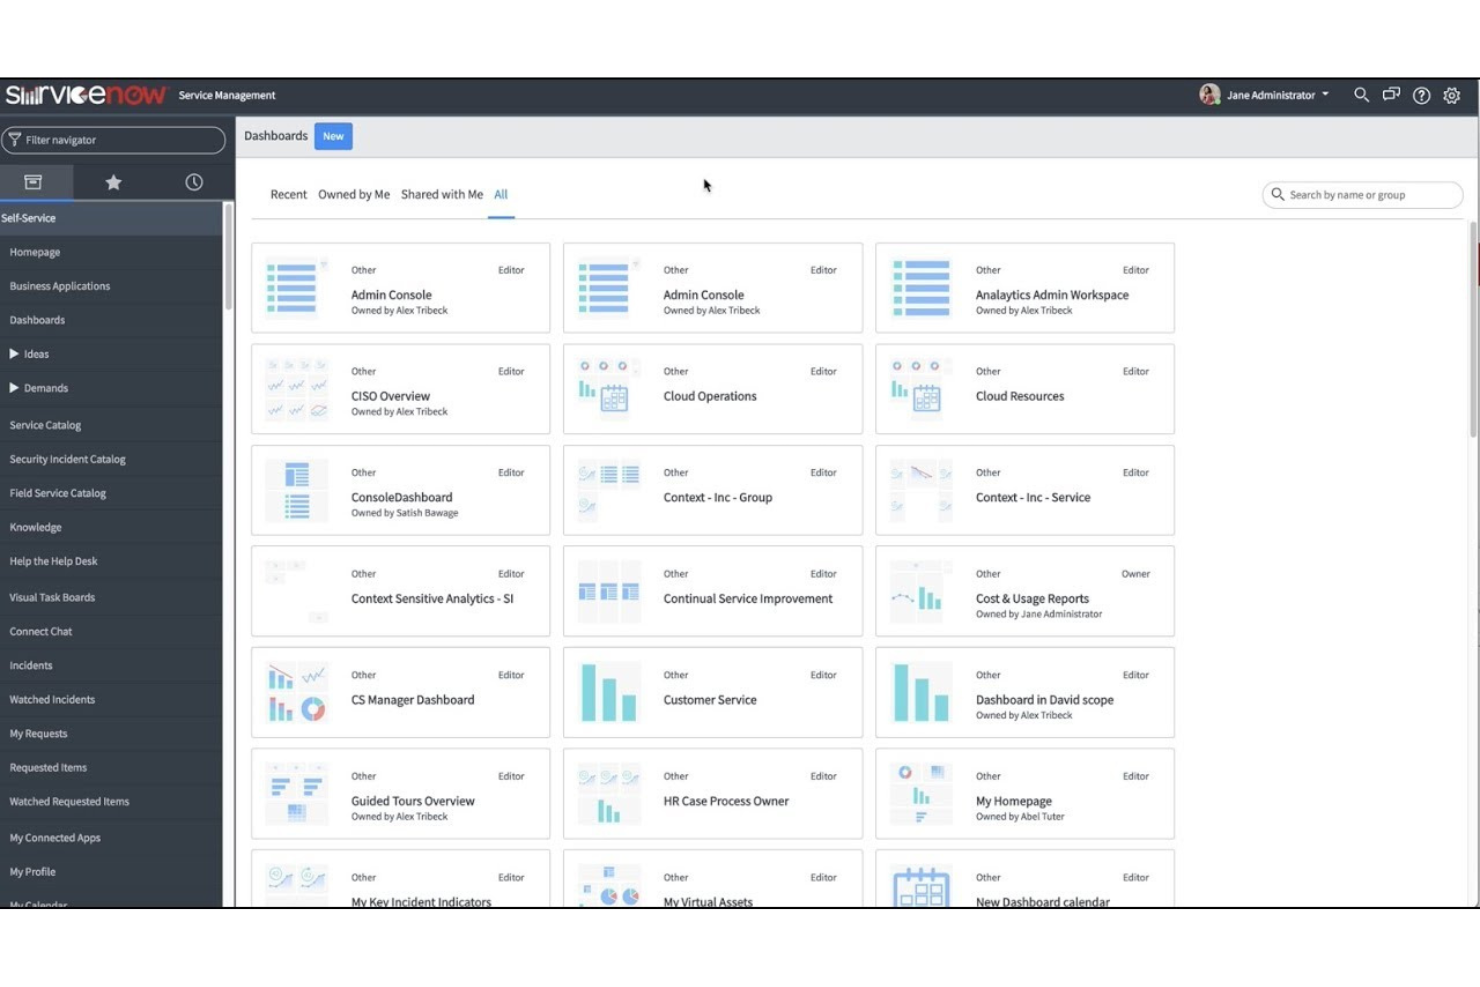The width and height of the screenshot is (1480, 987).
Task: Open the Jane Administrator dropdown menu
Action: [x=1327, y=95]
